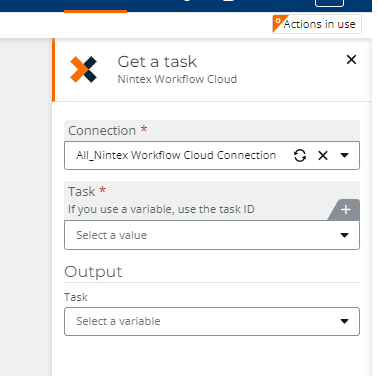Open the Connection dropdown arrow
This screenshot has width=378, height=376.
[344, 155]
